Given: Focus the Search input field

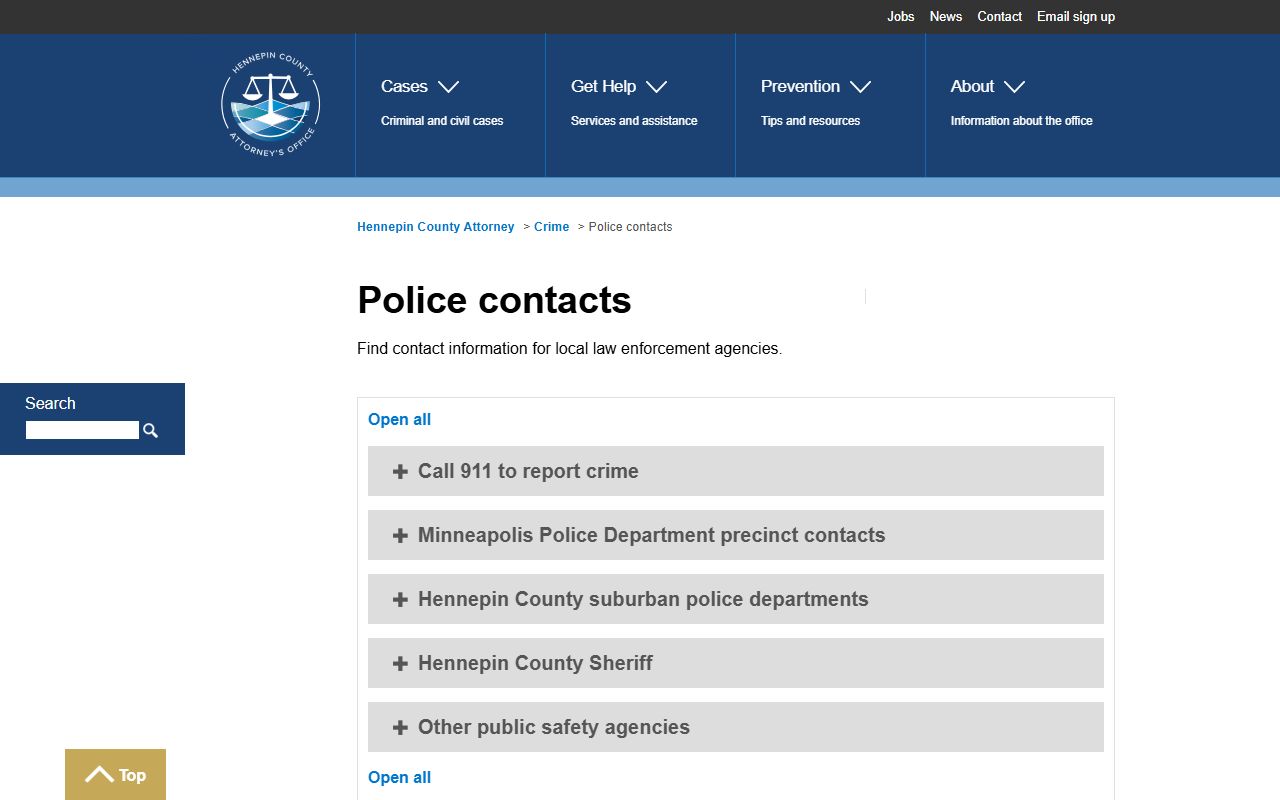Looking at the screenshot, I should (x=82, y=430).
